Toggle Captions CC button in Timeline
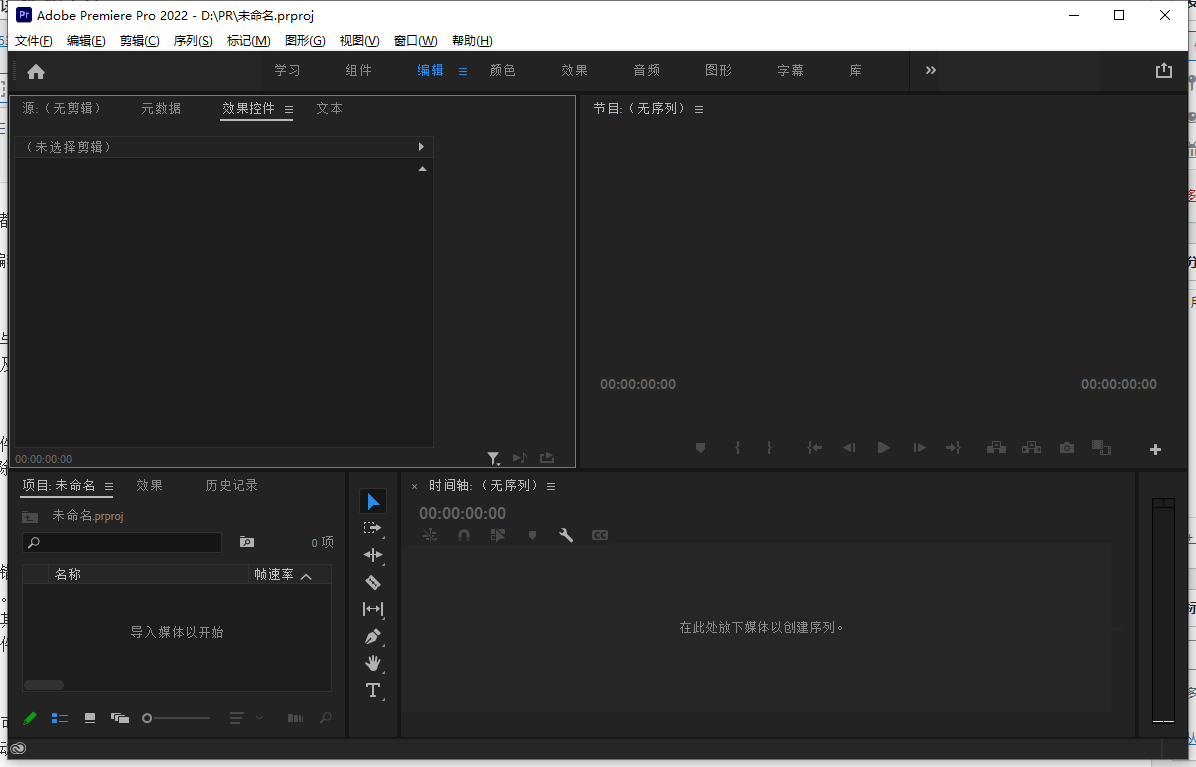 (x=600, y=535)
